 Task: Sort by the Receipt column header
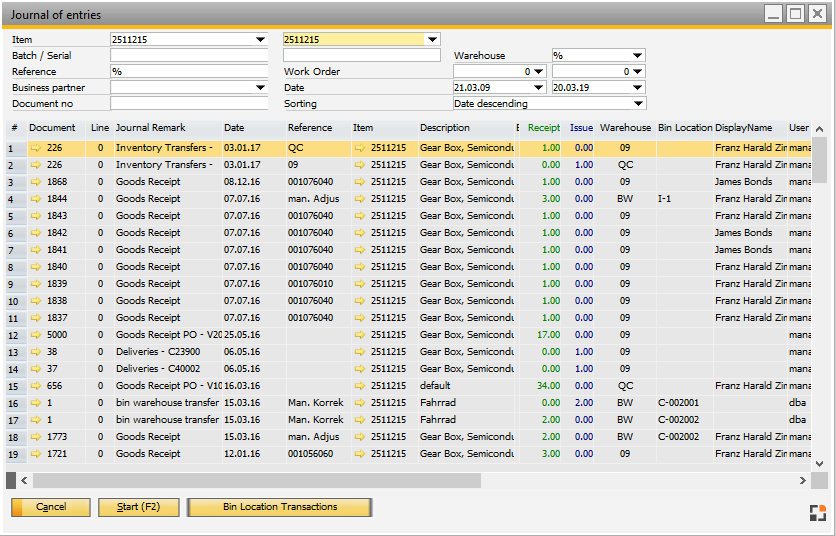pos(543,128)
